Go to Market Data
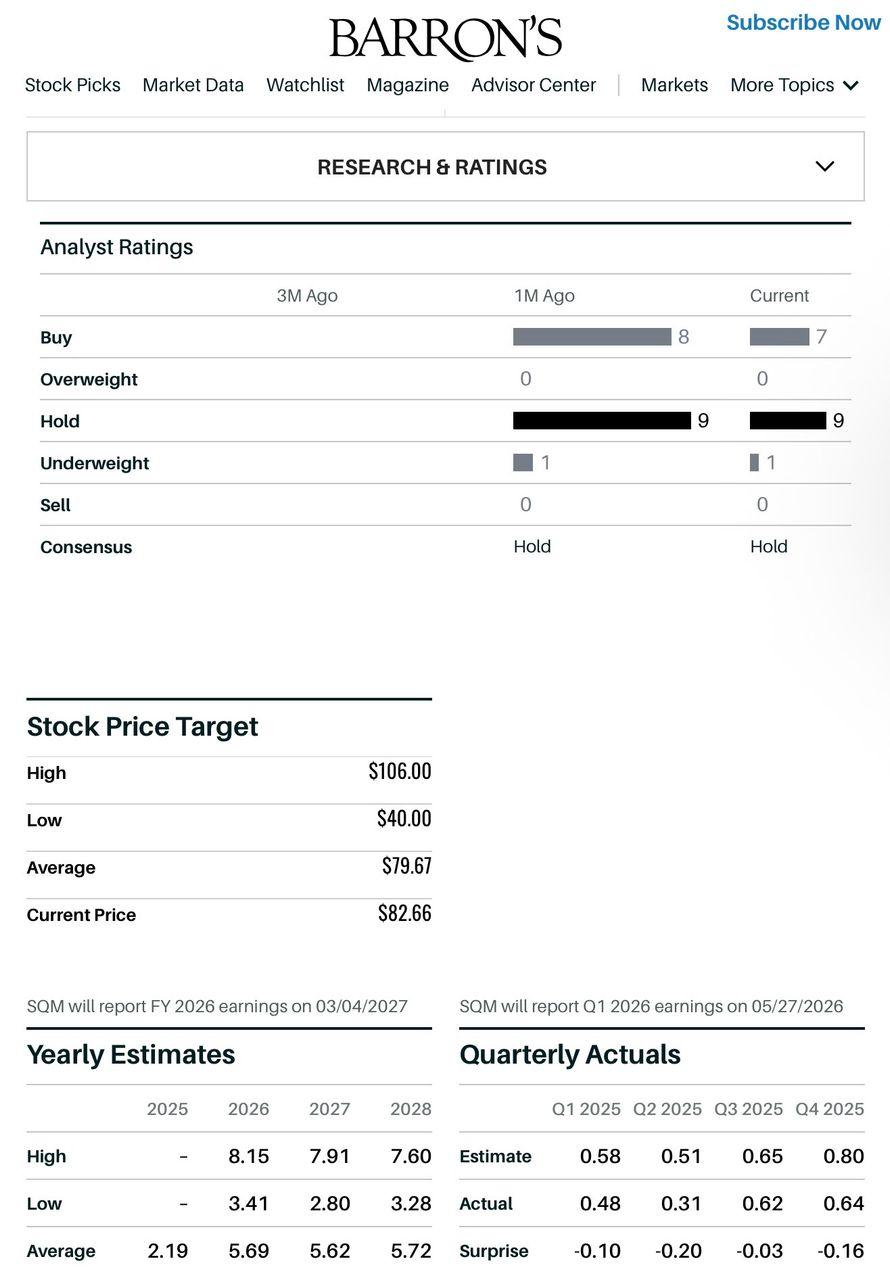This screenshot has height=1280, width=890. (193, 85)
